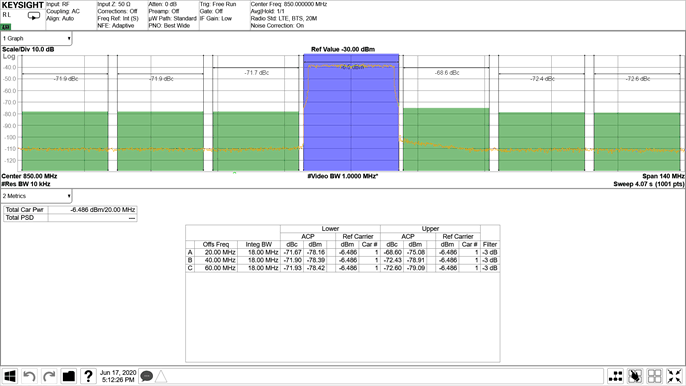
Task: Click the Total PSD row value
Action: click(93, 218)
